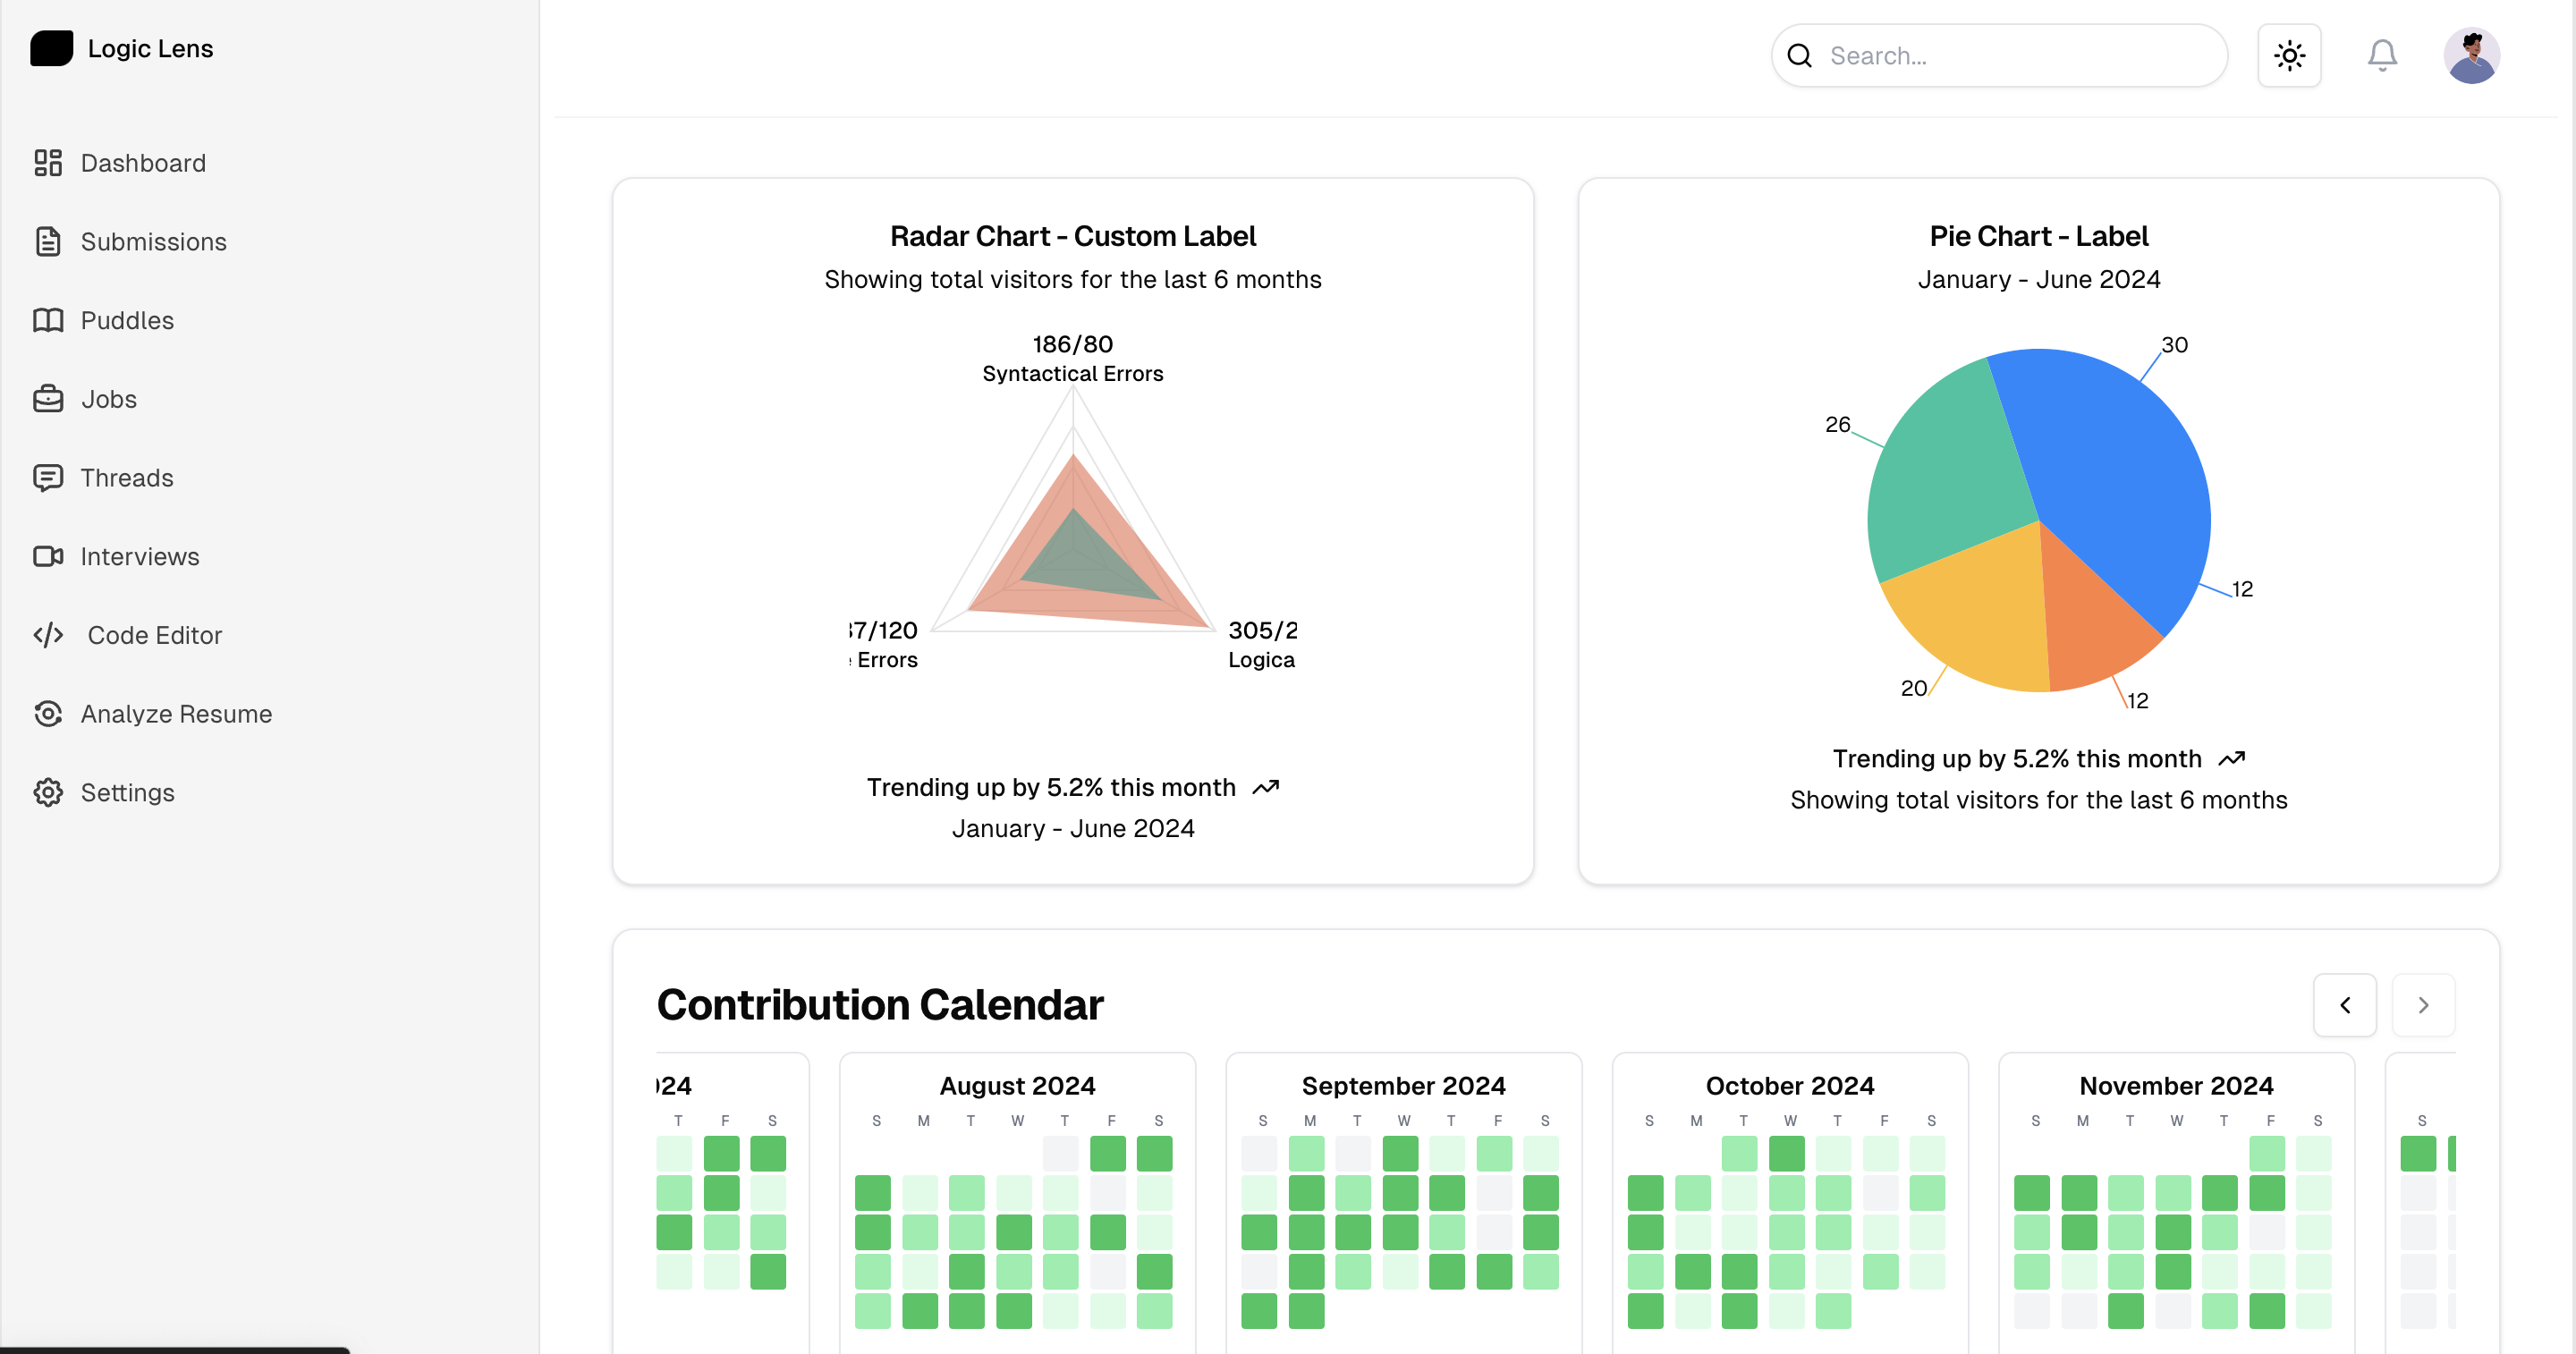This screenshot has width=2576, height=1354.
Task: Open the Dashboard menu item
Action: pos(143,163)
